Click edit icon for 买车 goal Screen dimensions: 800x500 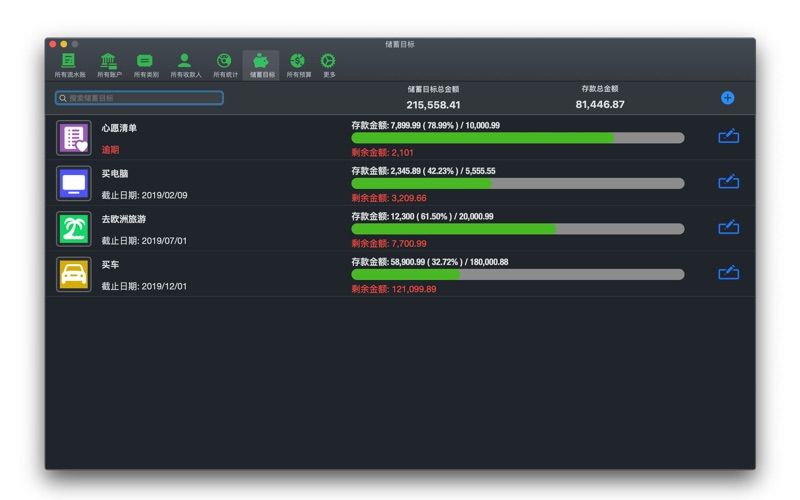728,273
